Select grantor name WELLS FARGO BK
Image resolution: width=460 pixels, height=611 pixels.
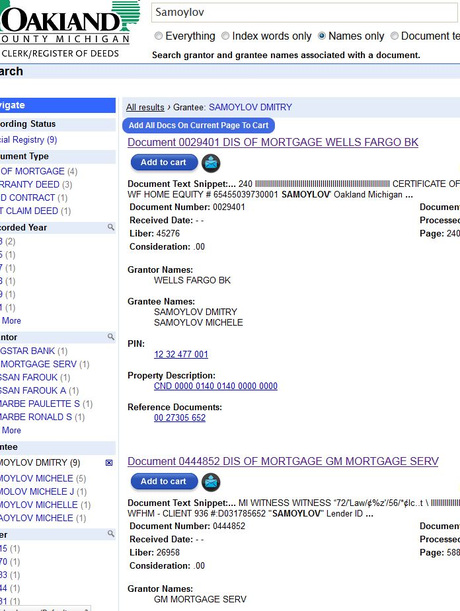[x=192, y=281]
